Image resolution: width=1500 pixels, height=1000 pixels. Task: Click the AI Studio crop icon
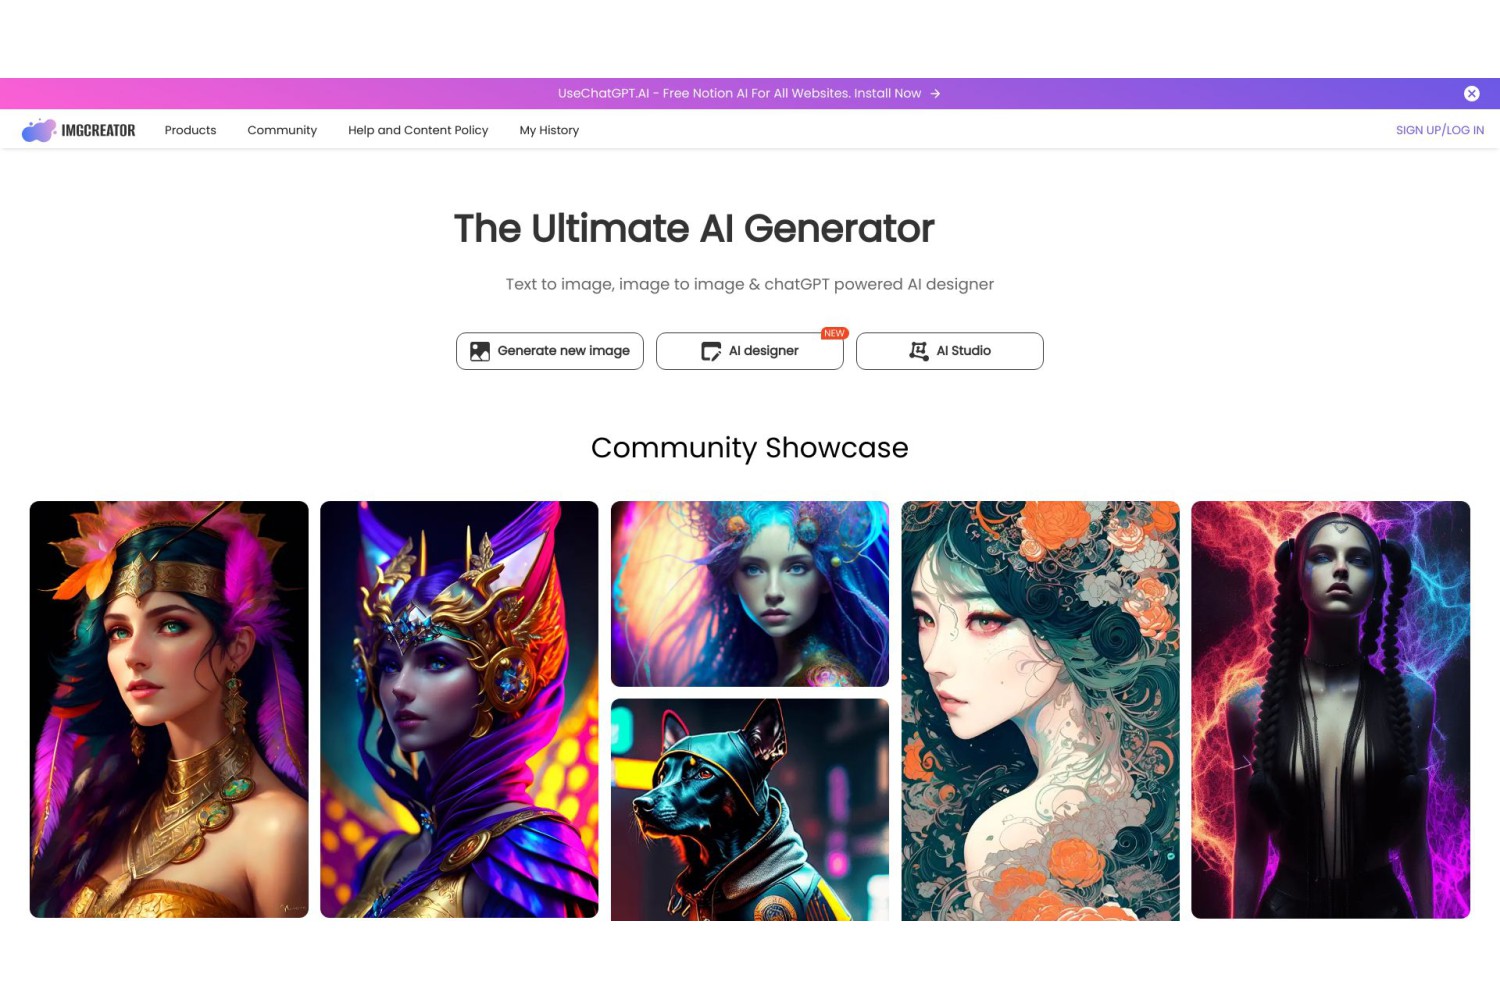(918, 351)
